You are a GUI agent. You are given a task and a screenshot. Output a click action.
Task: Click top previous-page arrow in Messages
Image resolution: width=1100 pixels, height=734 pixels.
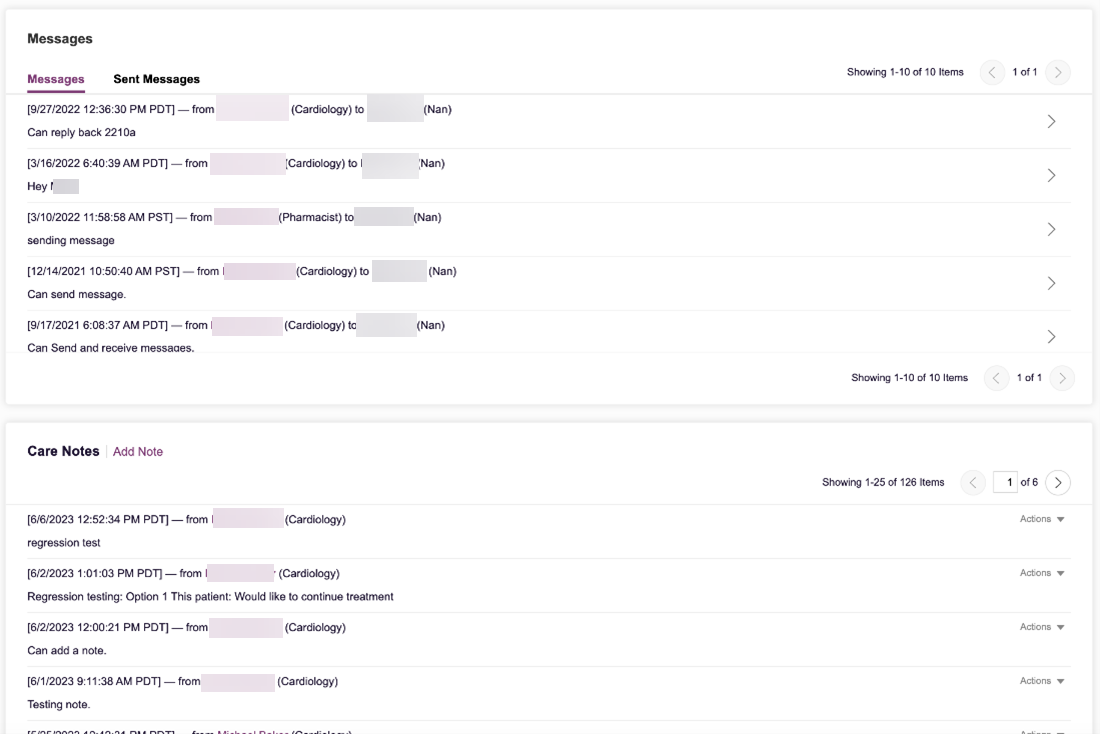[992, 72]
